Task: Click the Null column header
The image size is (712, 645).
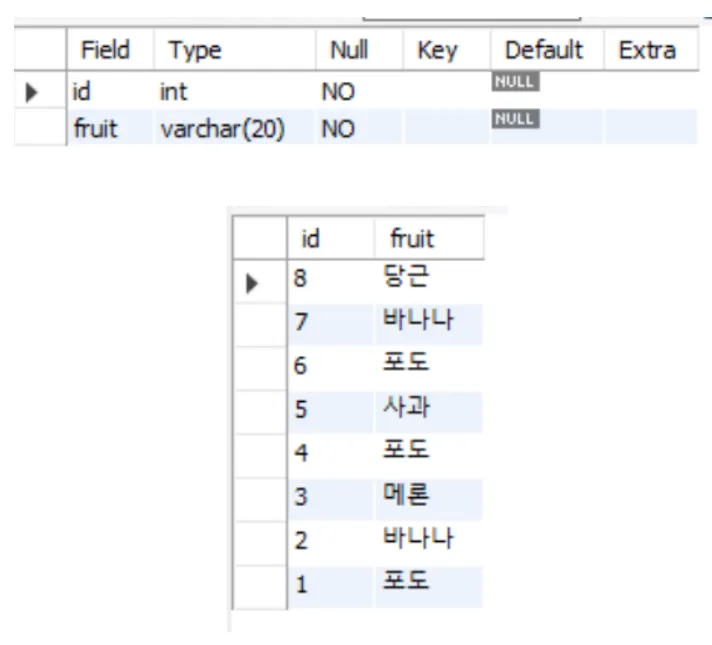Action: point(359,50)
